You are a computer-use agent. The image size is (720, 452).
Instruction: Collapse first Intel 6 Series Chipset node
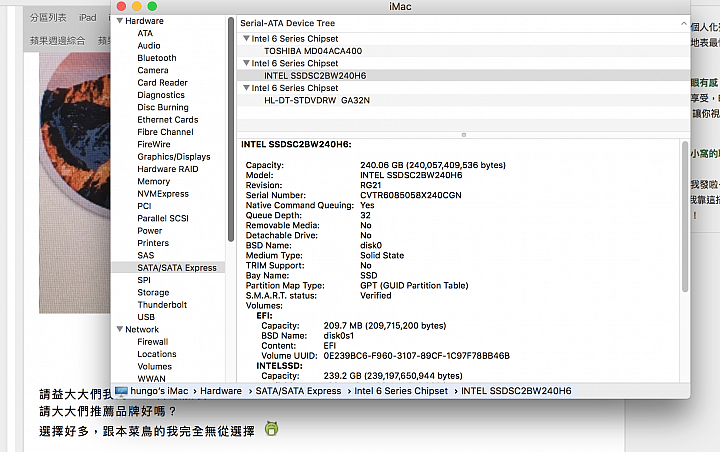point(246,39)
